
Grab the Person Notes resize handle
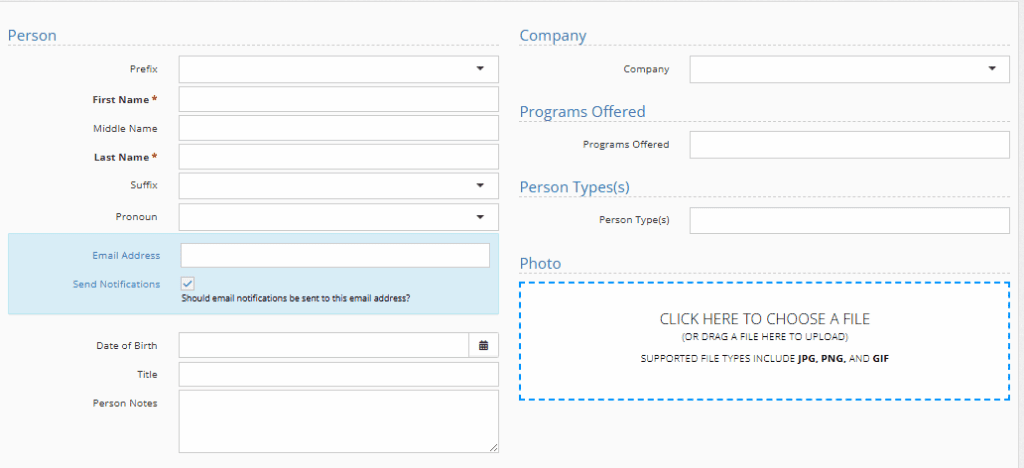pos(493,448)
